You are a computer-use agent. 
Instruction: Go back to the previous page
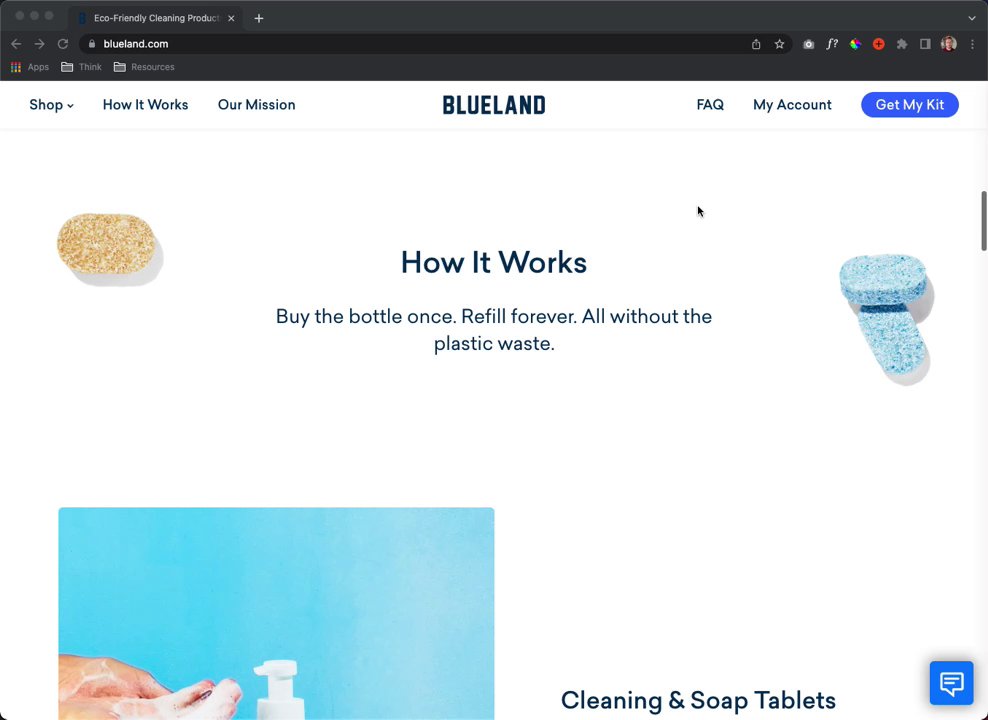pyautogui.click(x=16, y=44)
